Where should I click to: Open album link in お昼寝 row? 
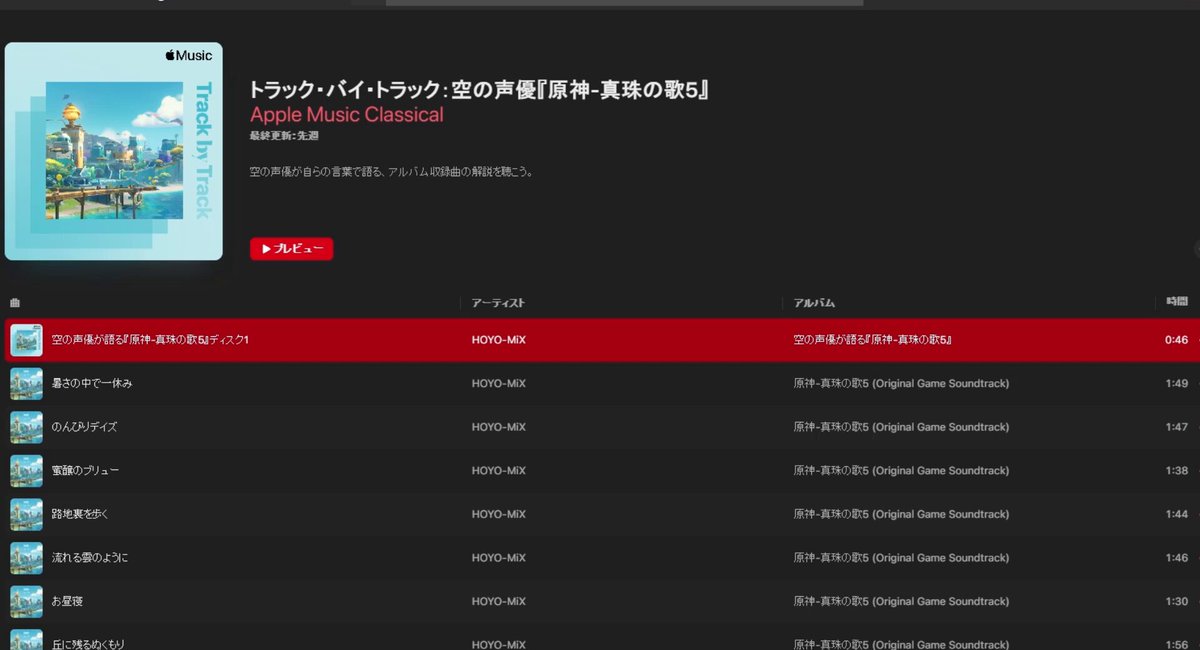(x=901, y=602)
